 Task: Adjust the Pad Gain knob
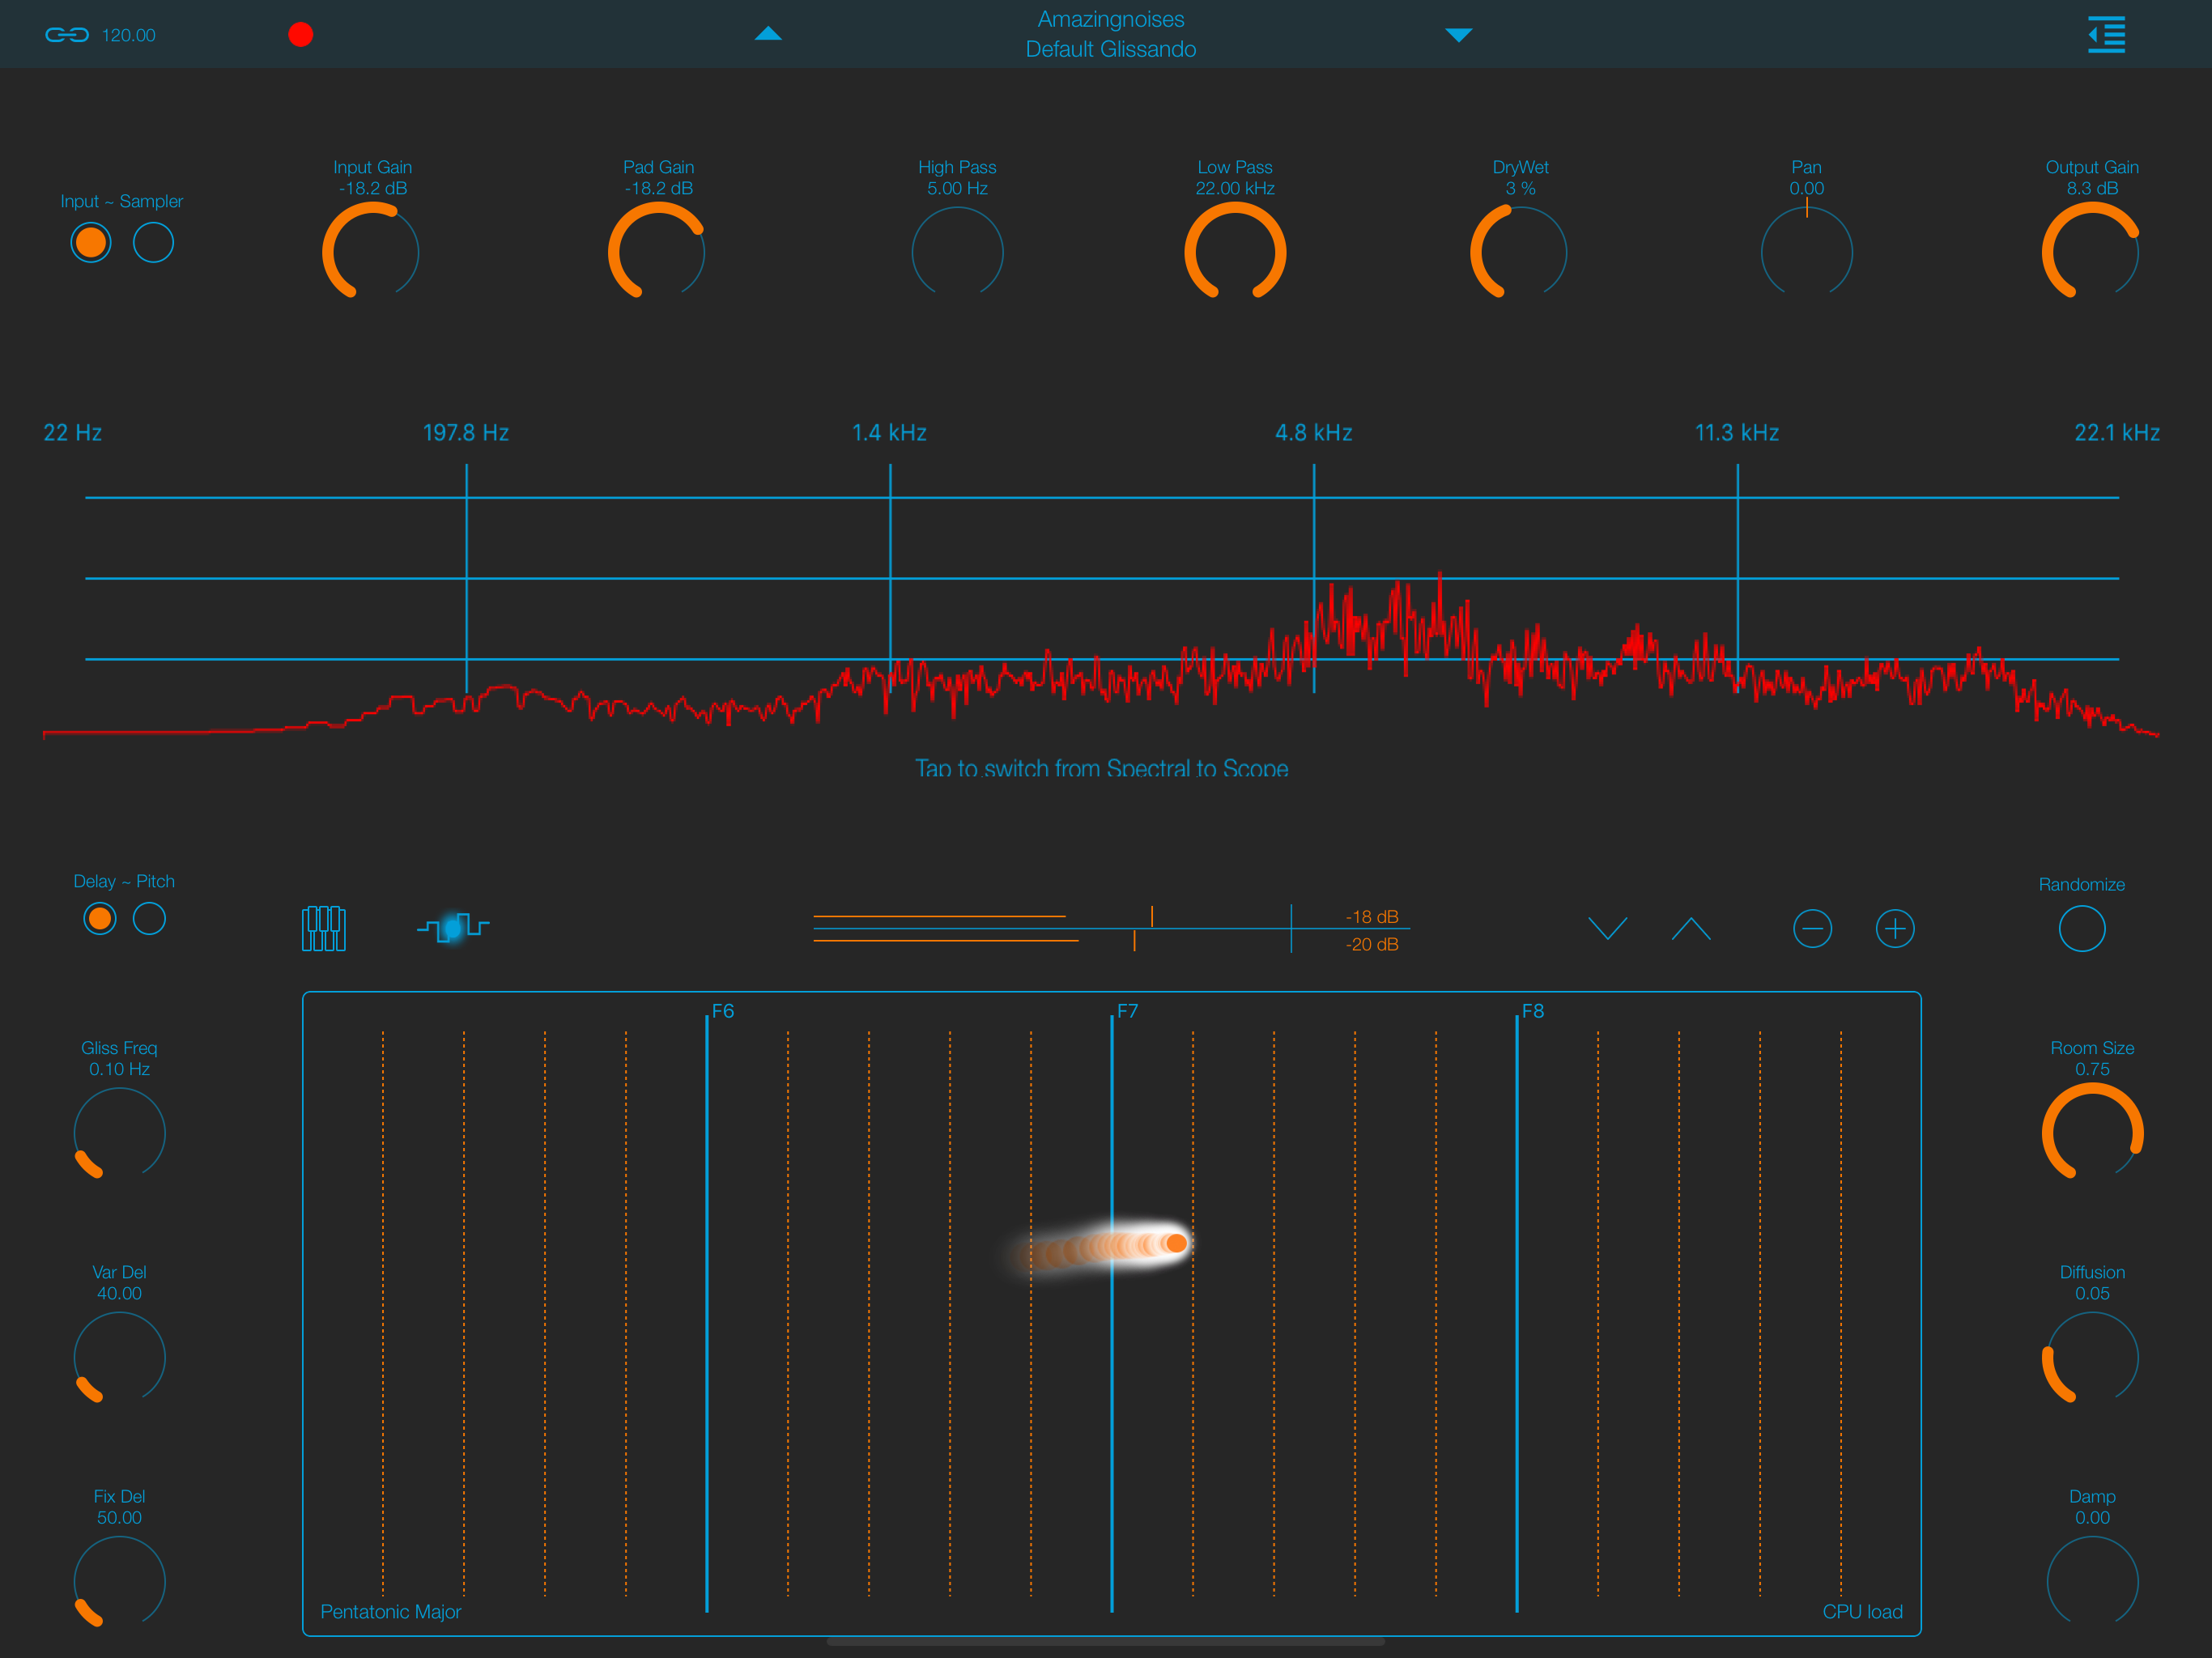[657, 252]
